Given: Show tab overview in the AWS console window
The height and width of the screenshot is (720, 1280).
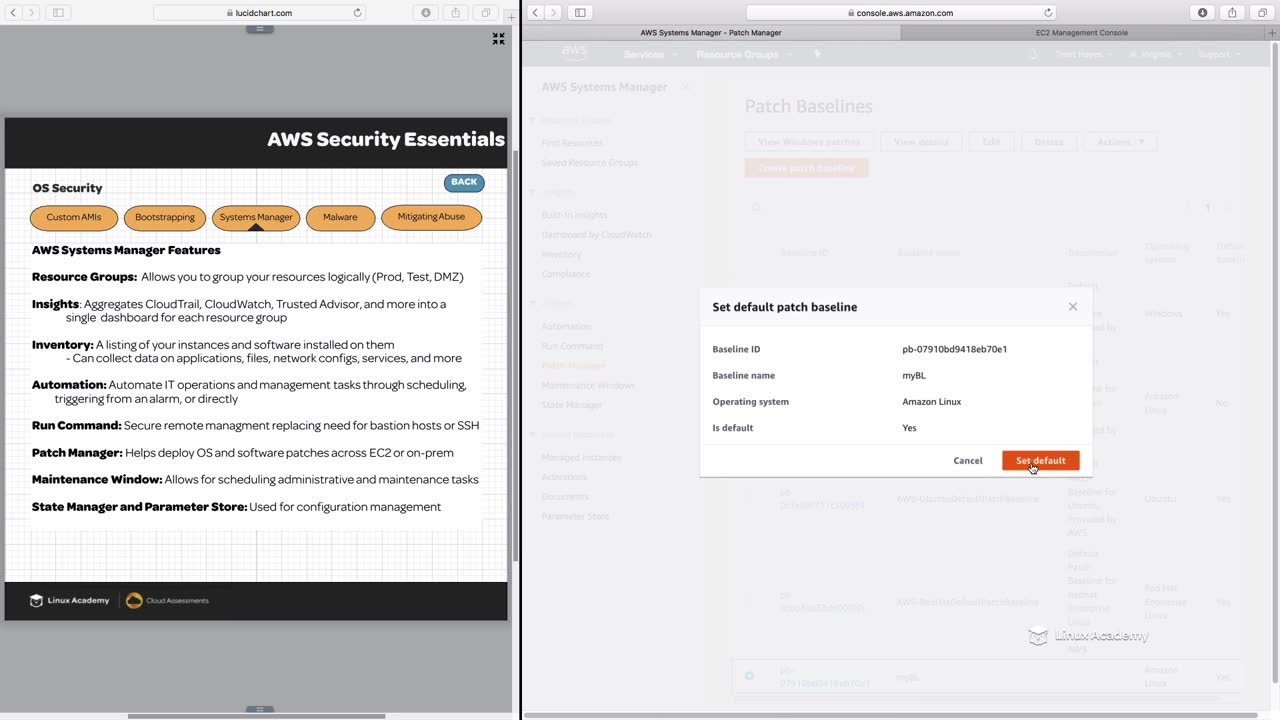Looking at the screenshot, I should [1262, 13].
